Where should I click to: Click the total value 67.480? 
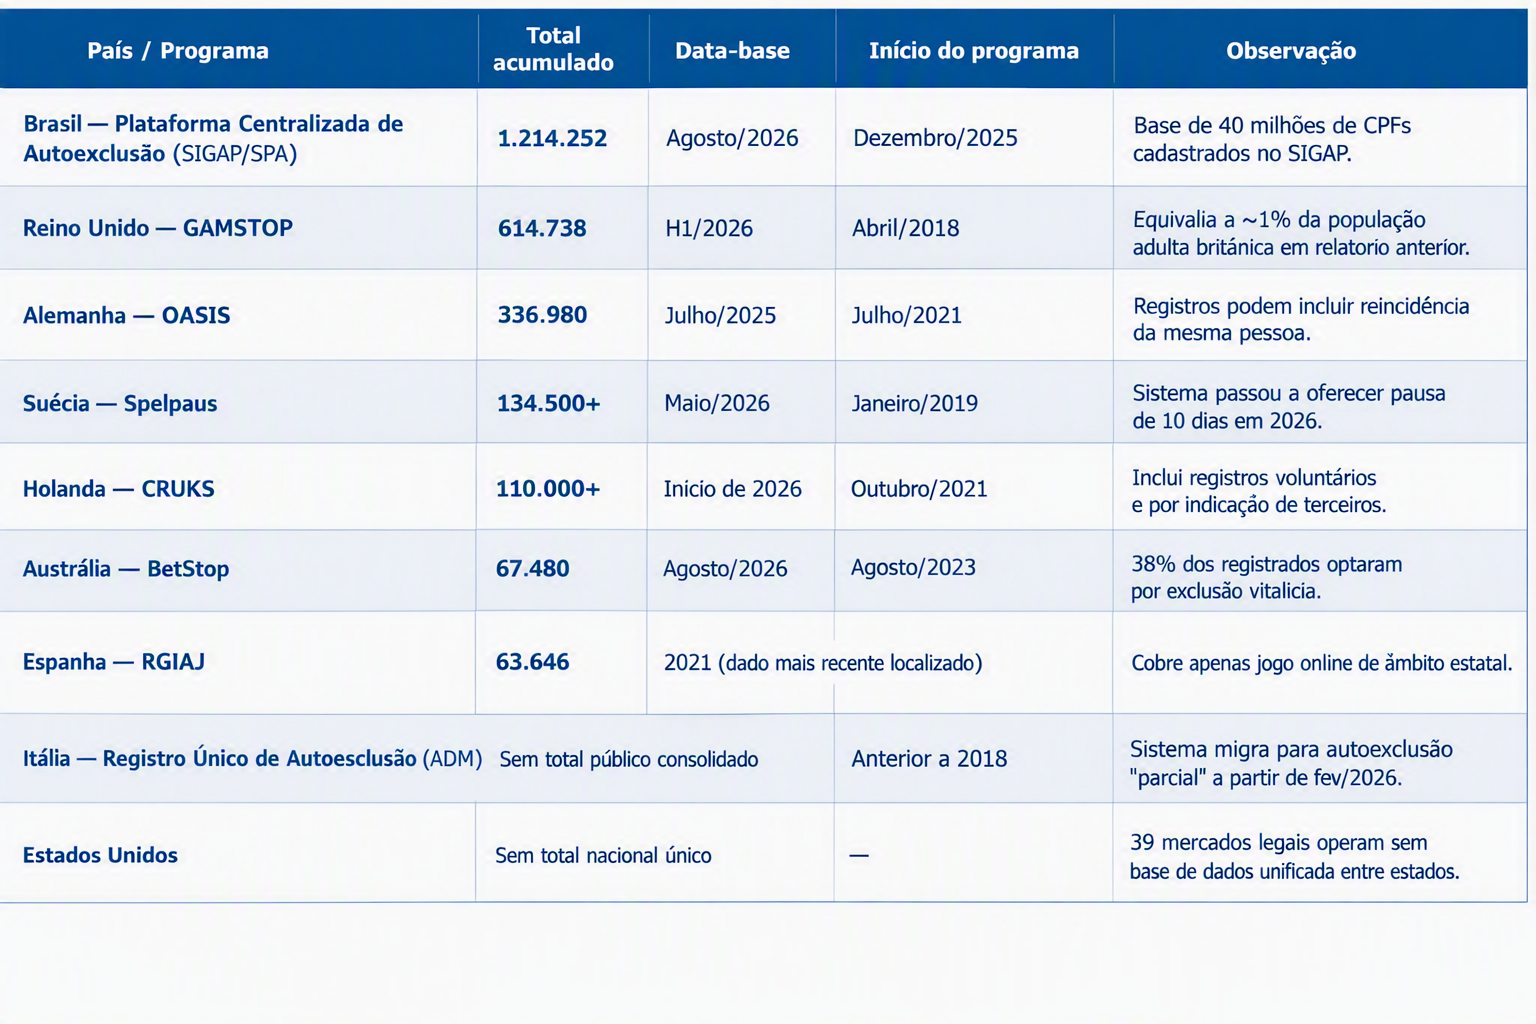pos(532,569)
